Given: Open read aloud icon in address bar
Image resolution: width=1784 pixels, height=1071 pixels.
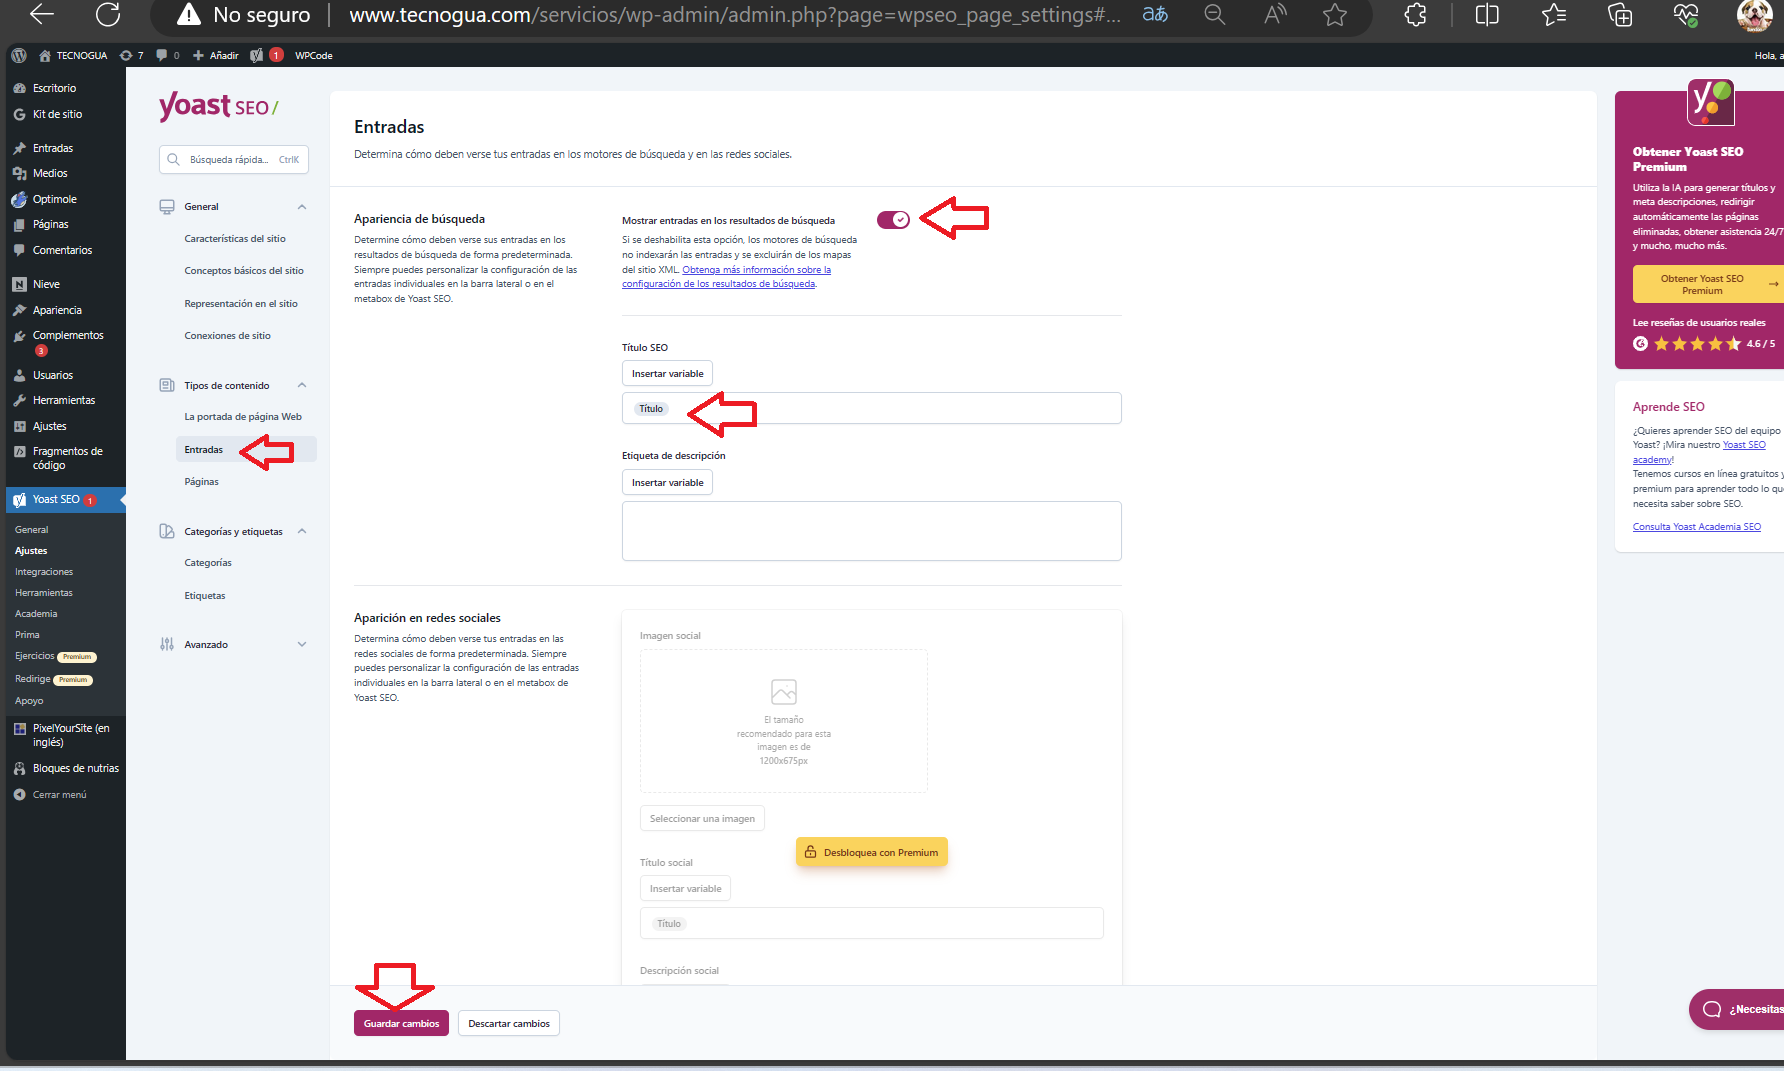Looking at the screenshot, I should (1275, 14).
